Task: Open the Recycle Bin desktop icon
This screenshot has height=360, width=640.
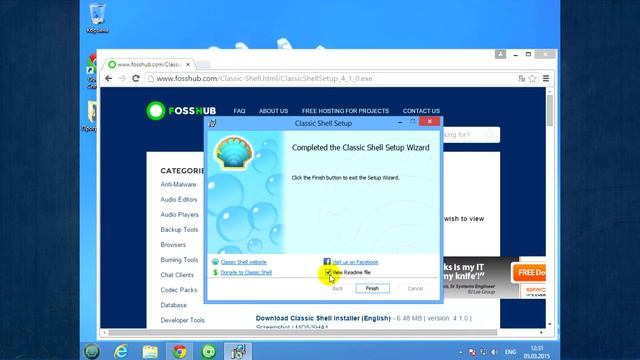Action: pyautogui.click(x=97, y=18)
